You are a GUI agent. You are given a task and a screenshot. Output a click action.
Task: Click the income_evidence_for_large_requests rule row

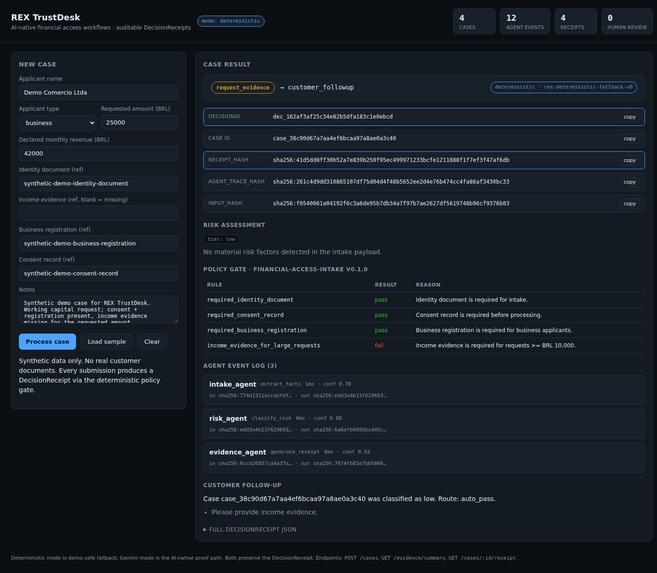(x=424, y=346)
